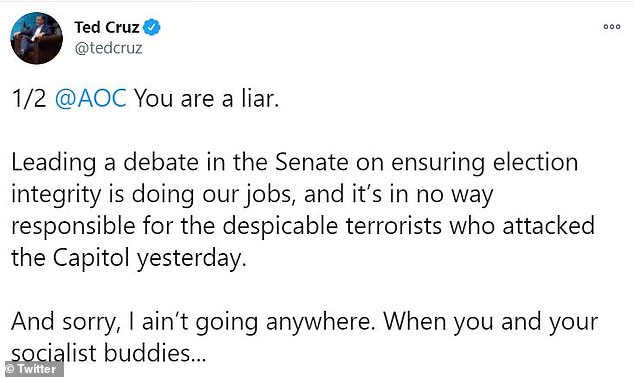Open the @tedcruz handle link
634x377 pixels.
click(108, 48)
